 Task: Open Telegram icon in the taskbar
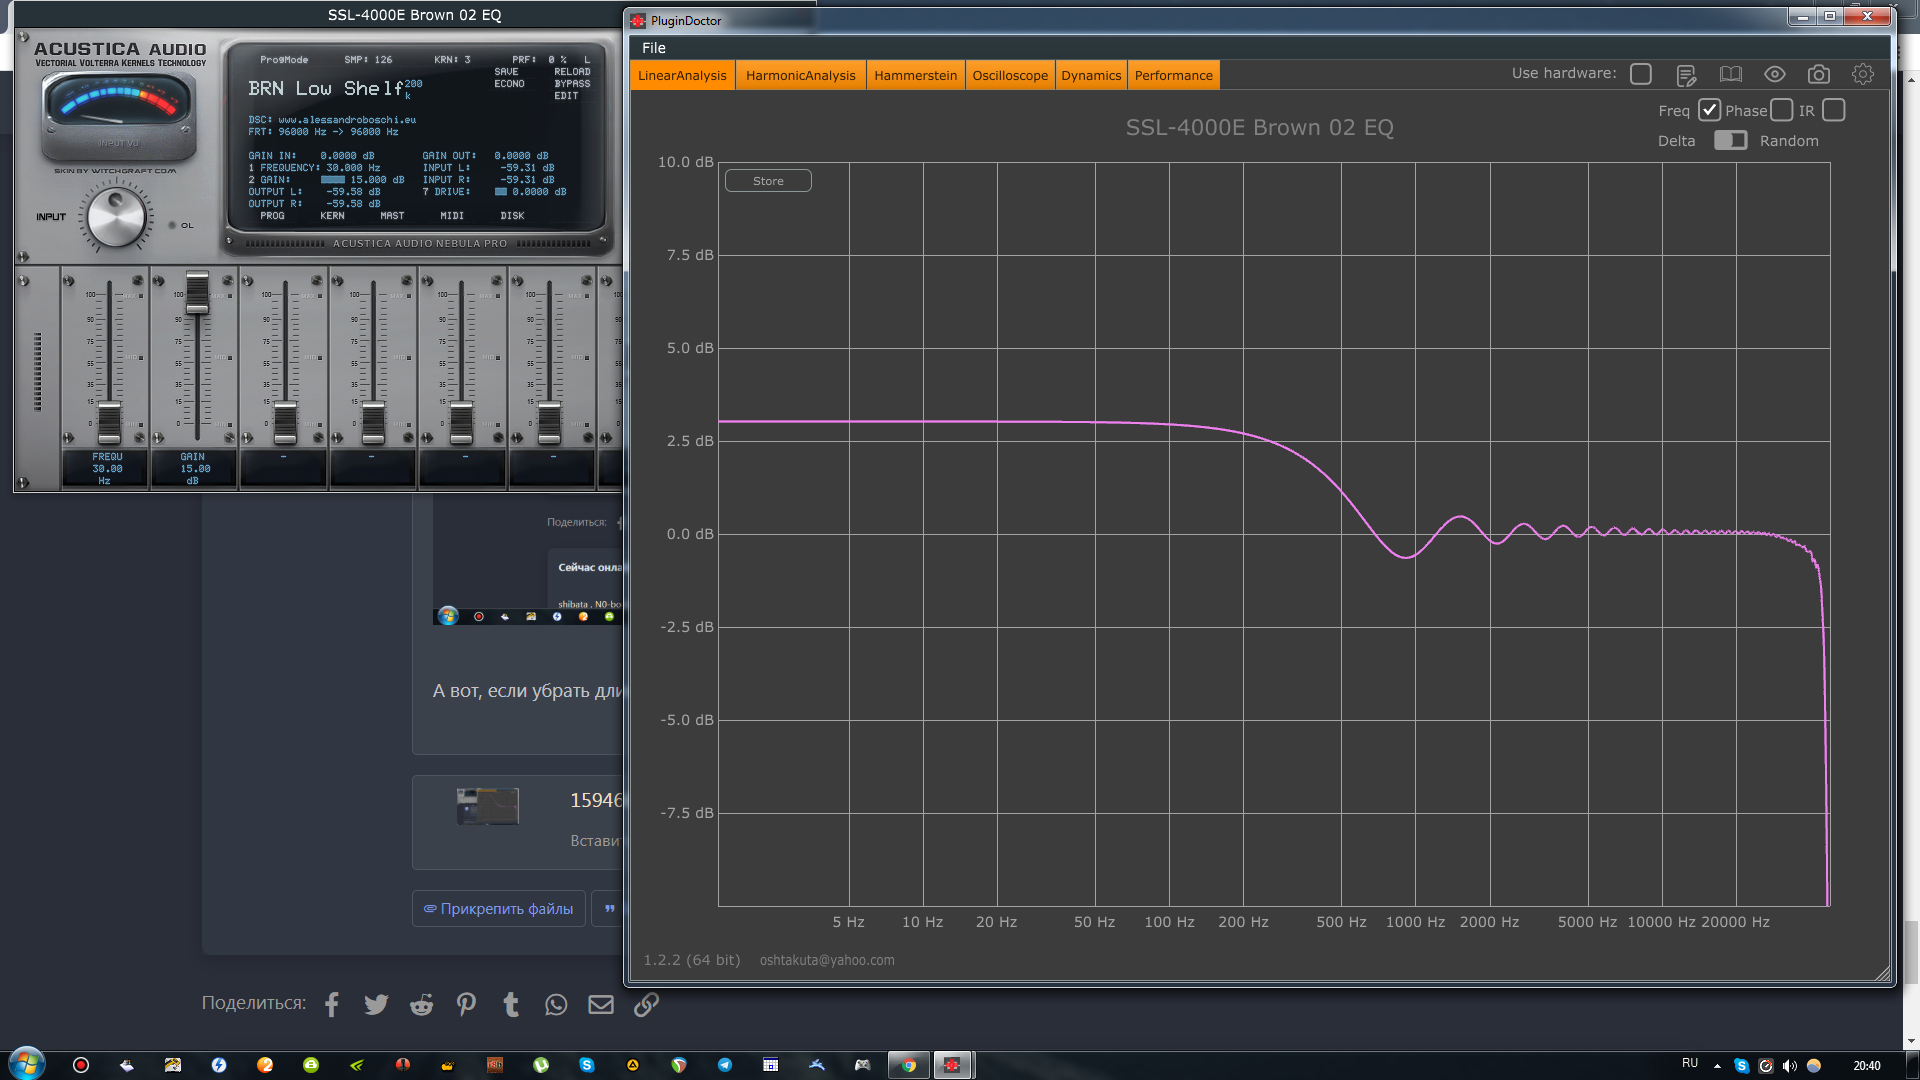click(725, 1065)
